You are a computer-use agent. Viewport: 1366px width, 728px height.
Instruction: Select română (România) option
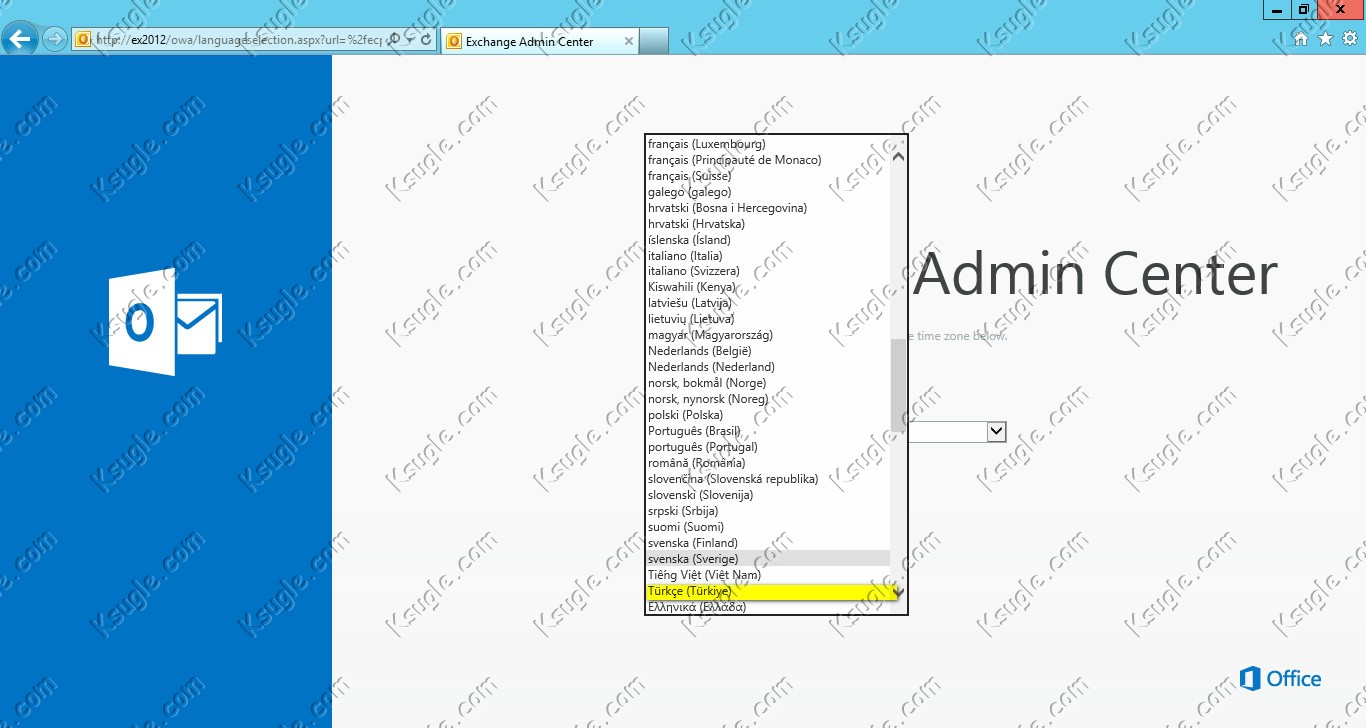pos(768,463)
